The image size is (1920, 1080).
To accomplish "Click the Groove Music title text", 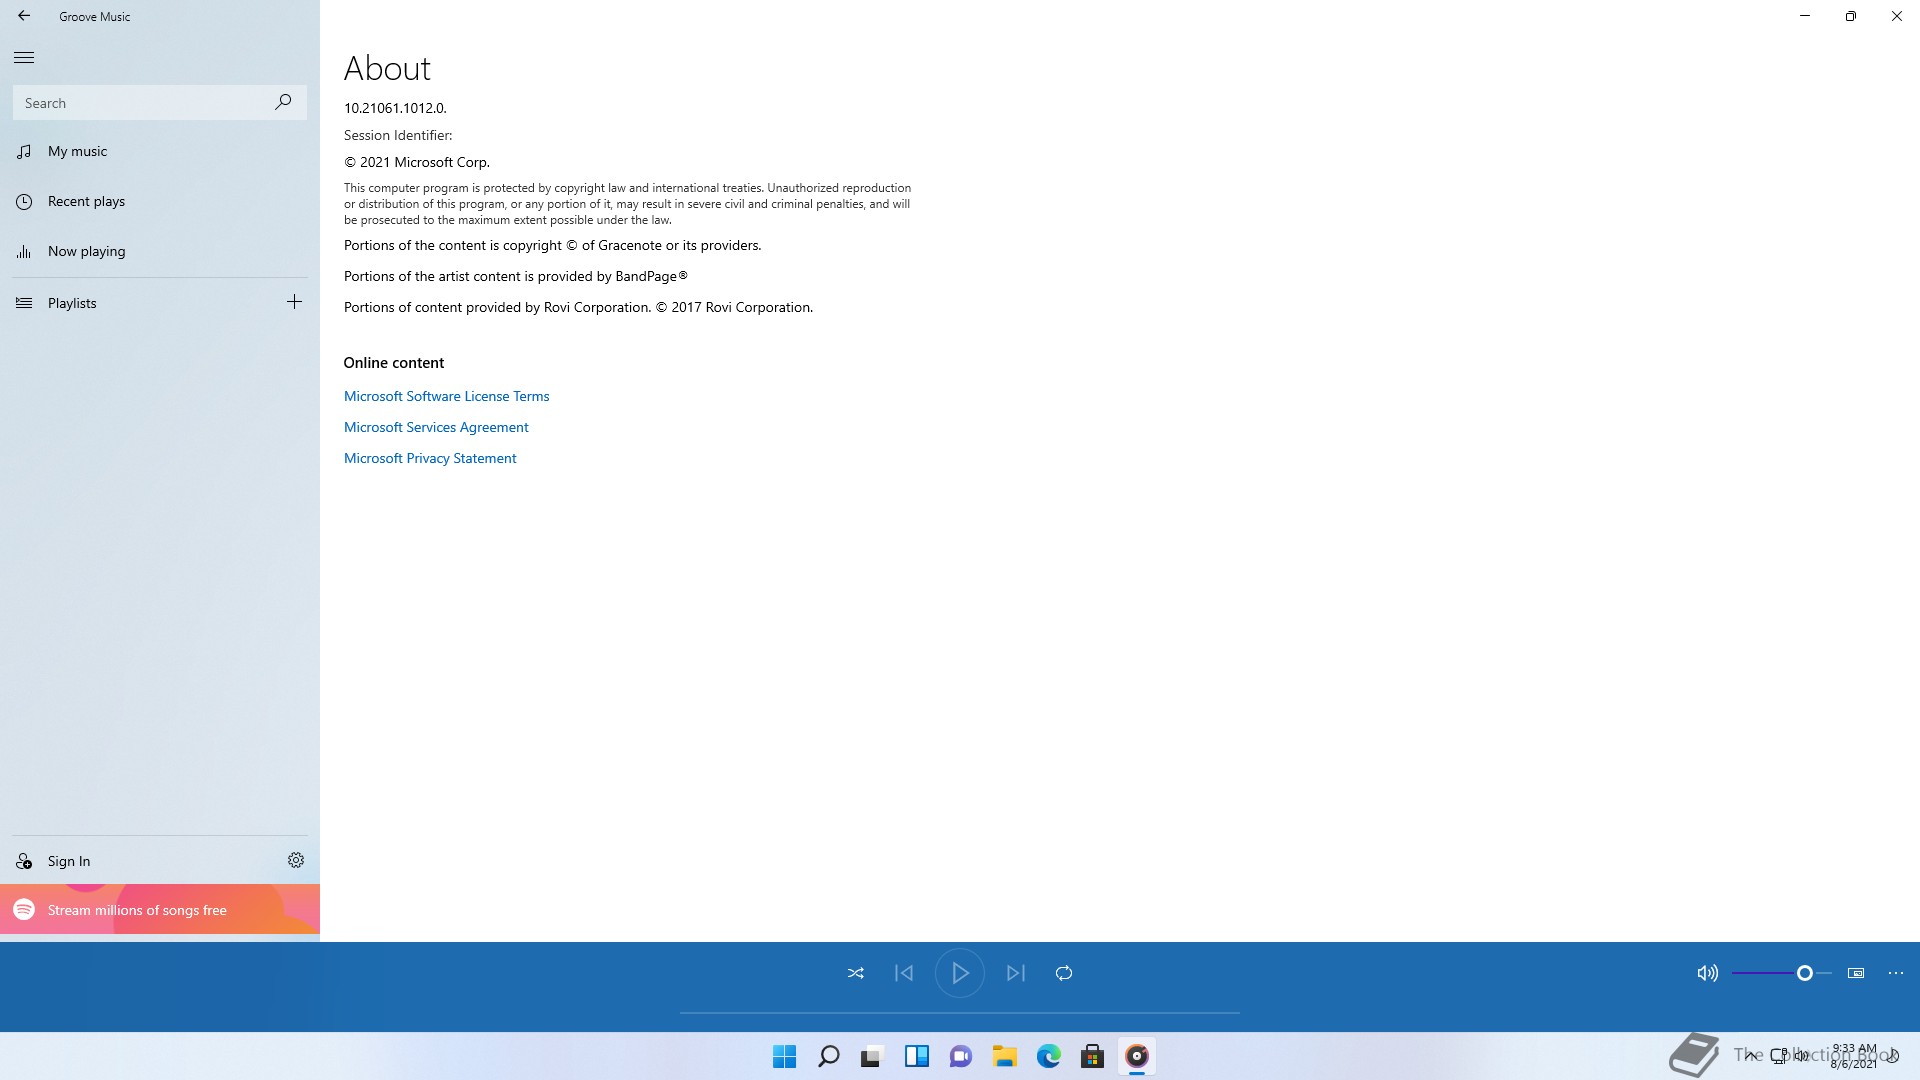I will (95, 17).
